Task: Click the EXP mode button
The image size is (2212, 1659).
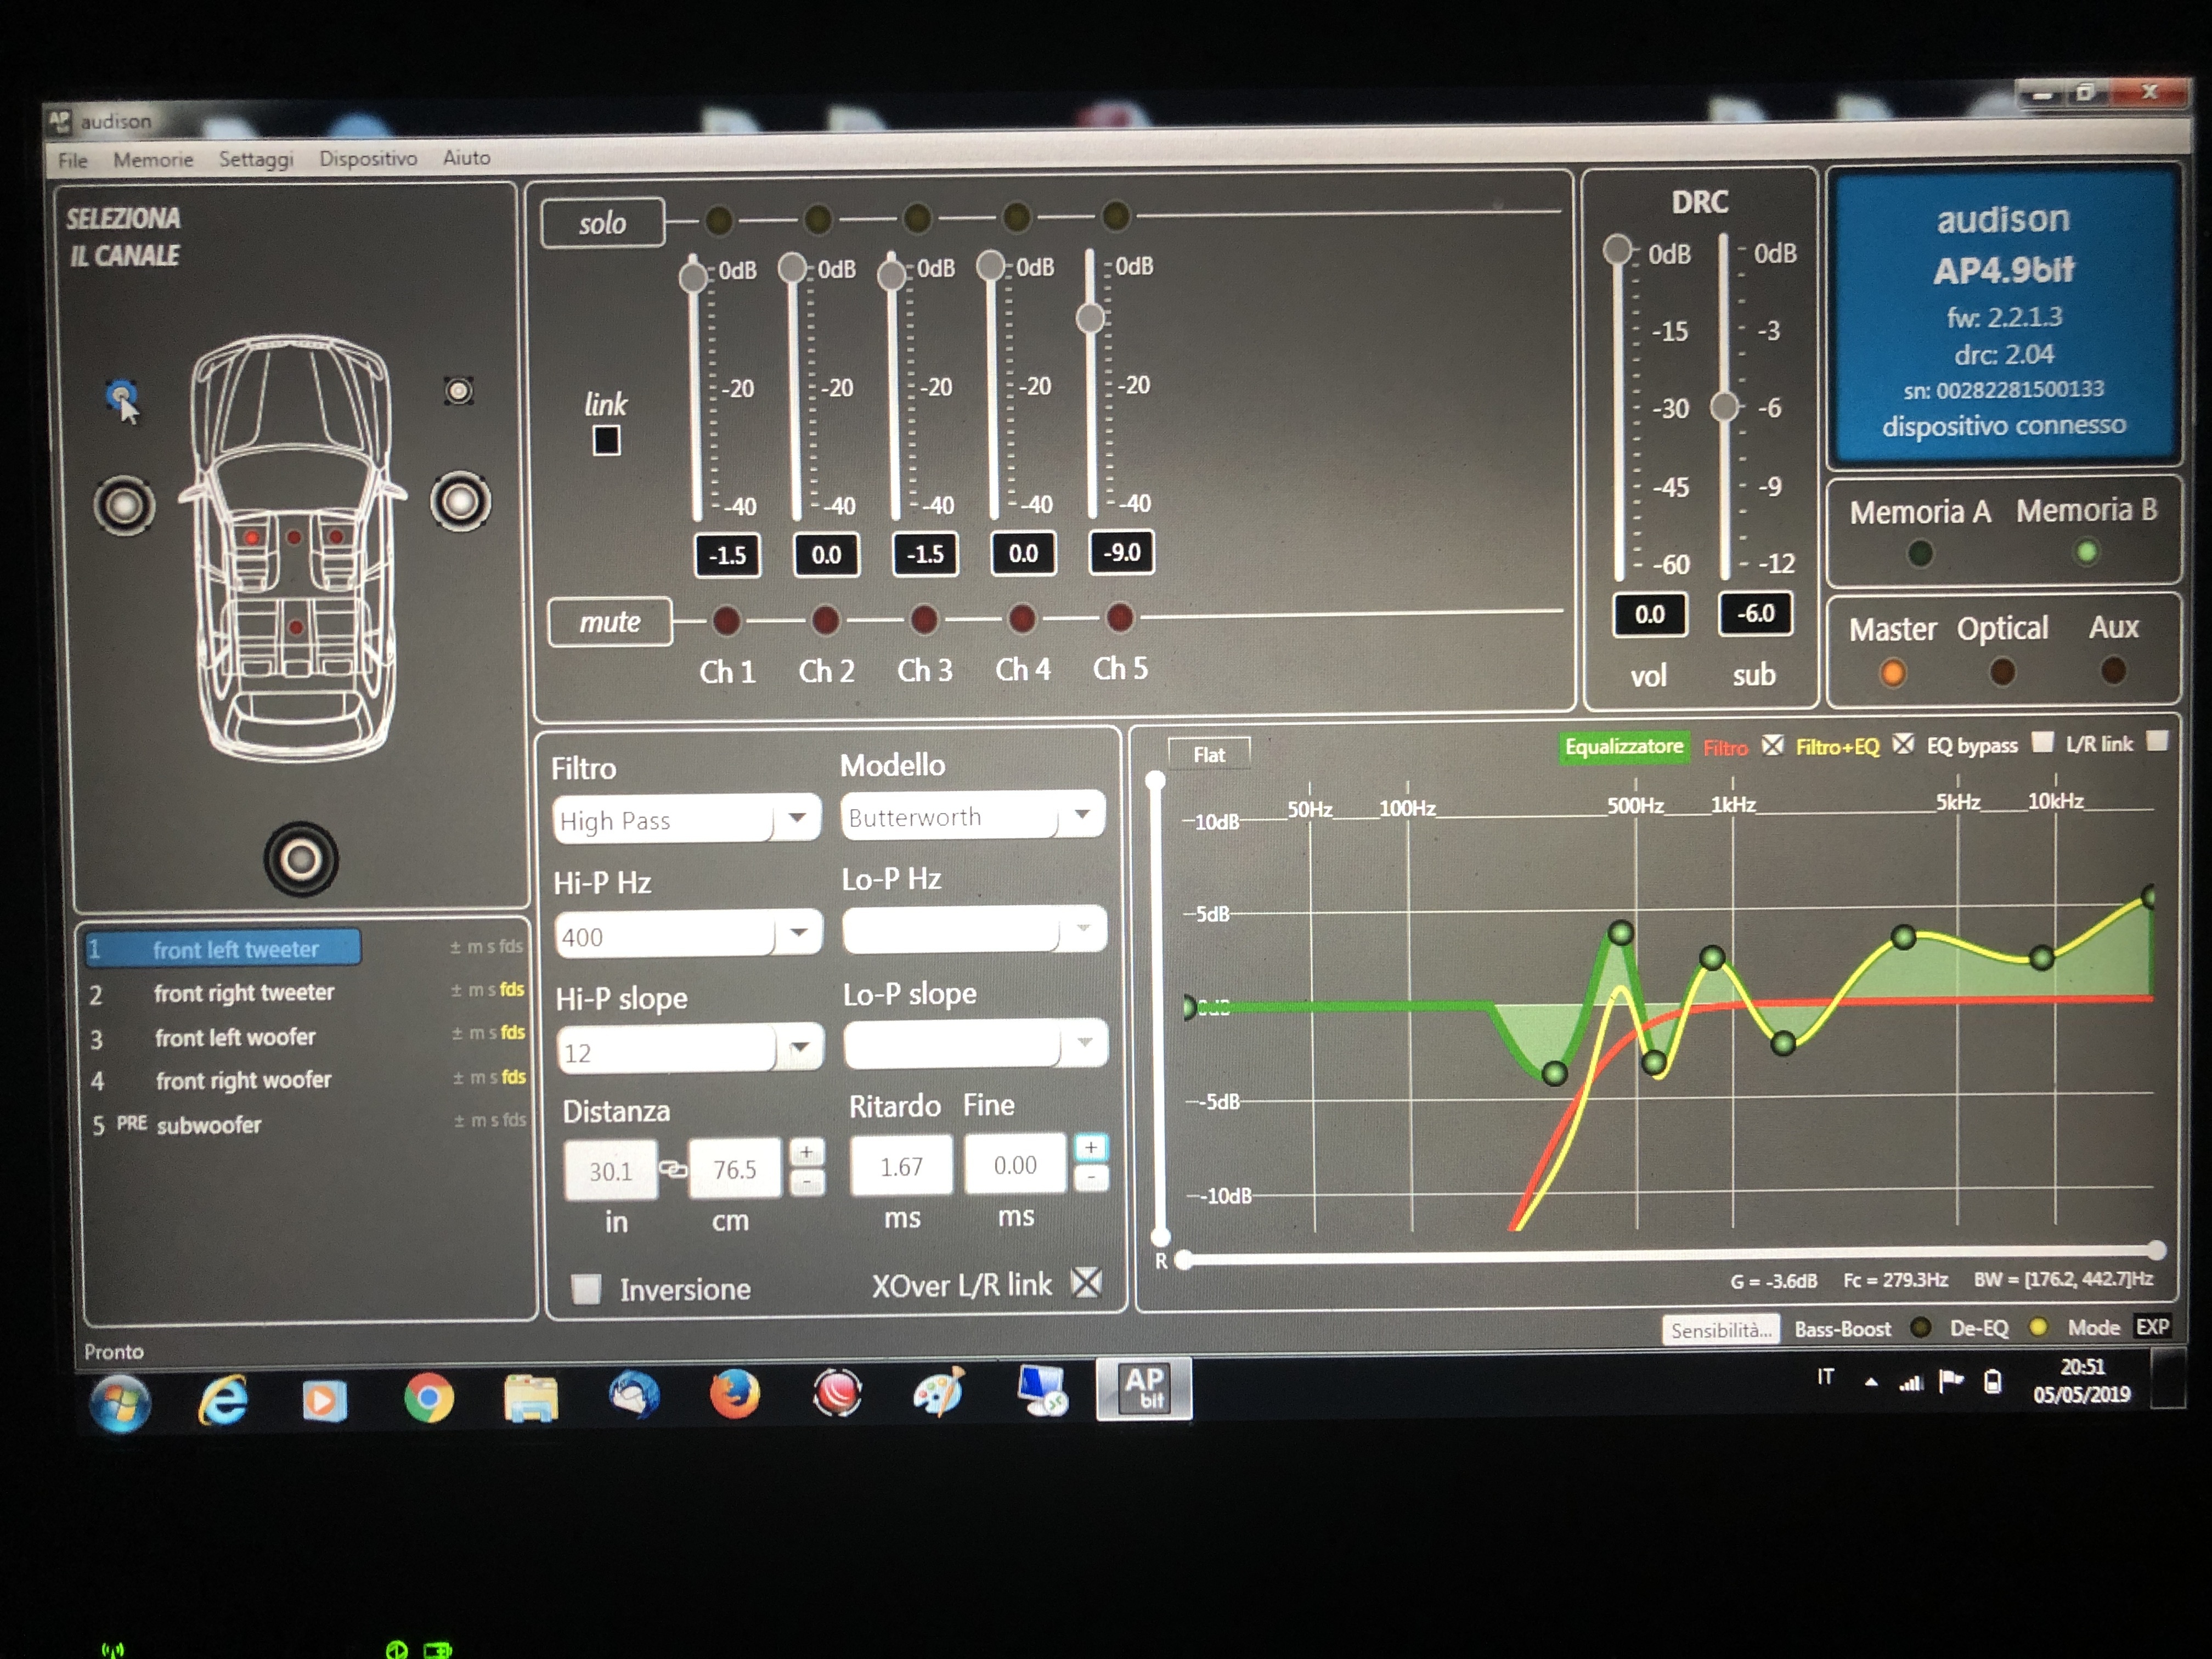Action: pyautogui.click(x=2152, y=1327)
